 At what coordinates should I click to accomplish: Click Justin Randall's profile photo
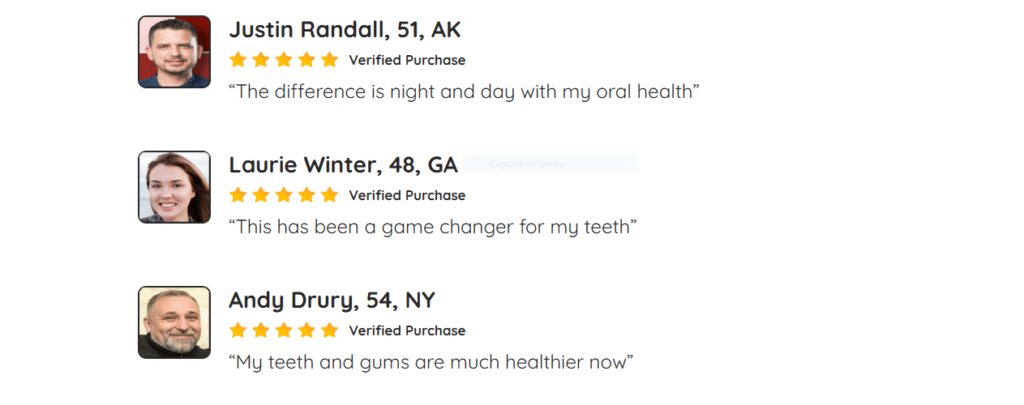(174, 52)
